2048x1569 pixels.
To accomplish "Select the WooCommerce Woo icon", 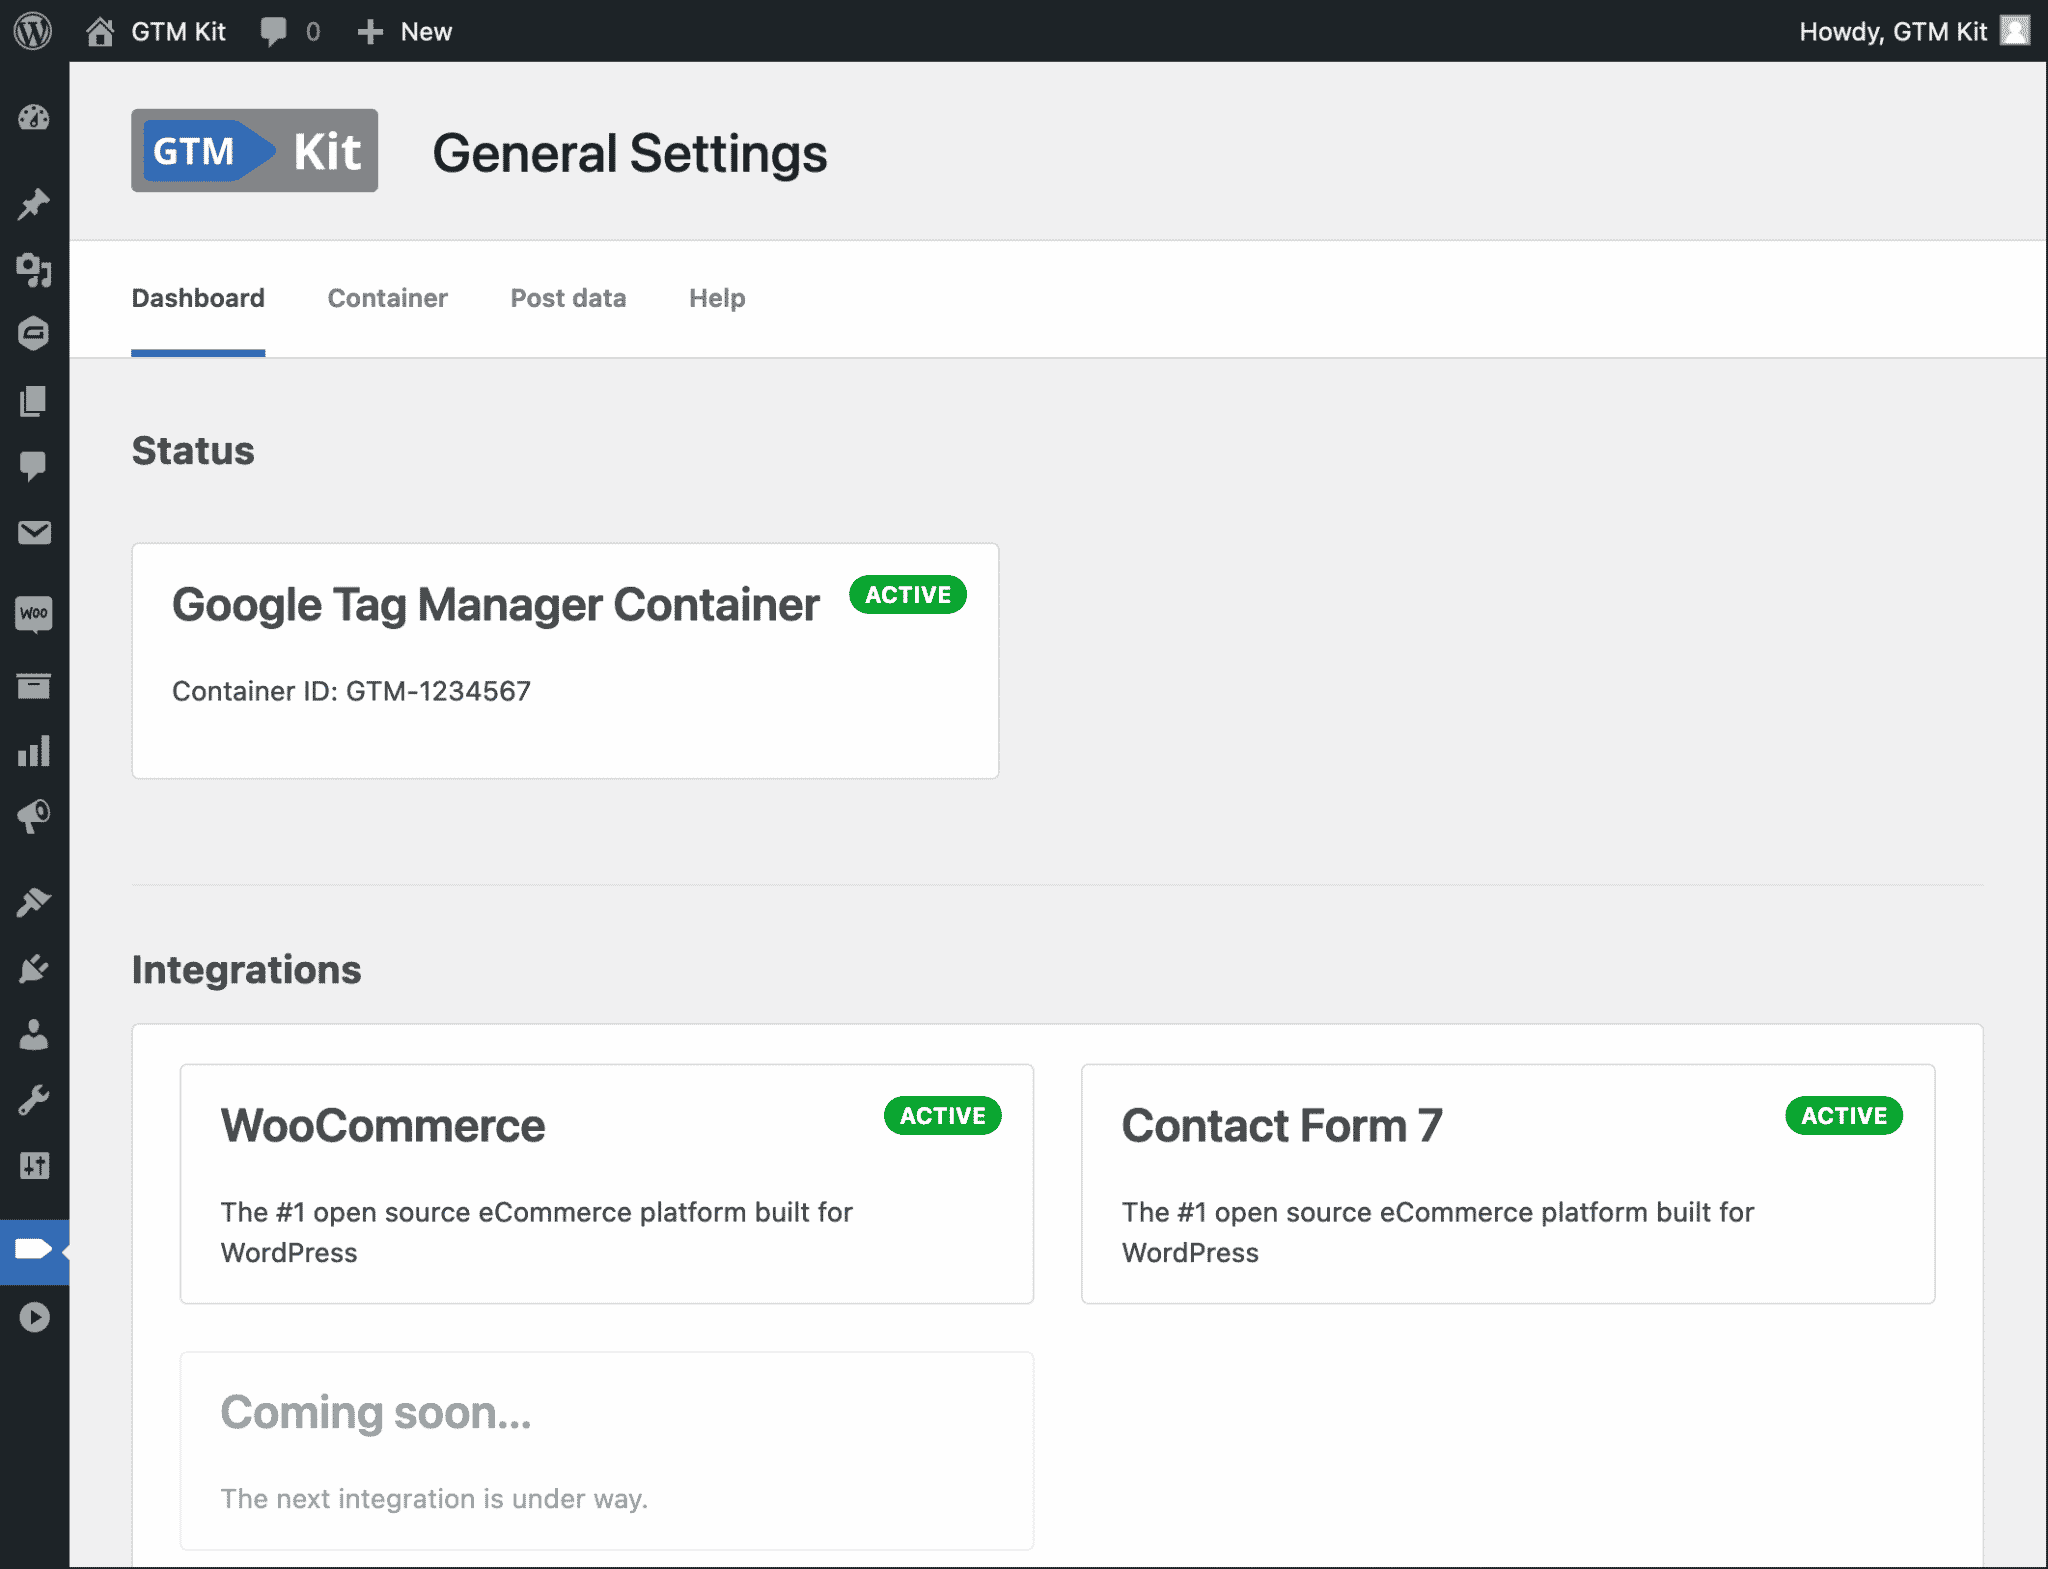I will [35, 613].
